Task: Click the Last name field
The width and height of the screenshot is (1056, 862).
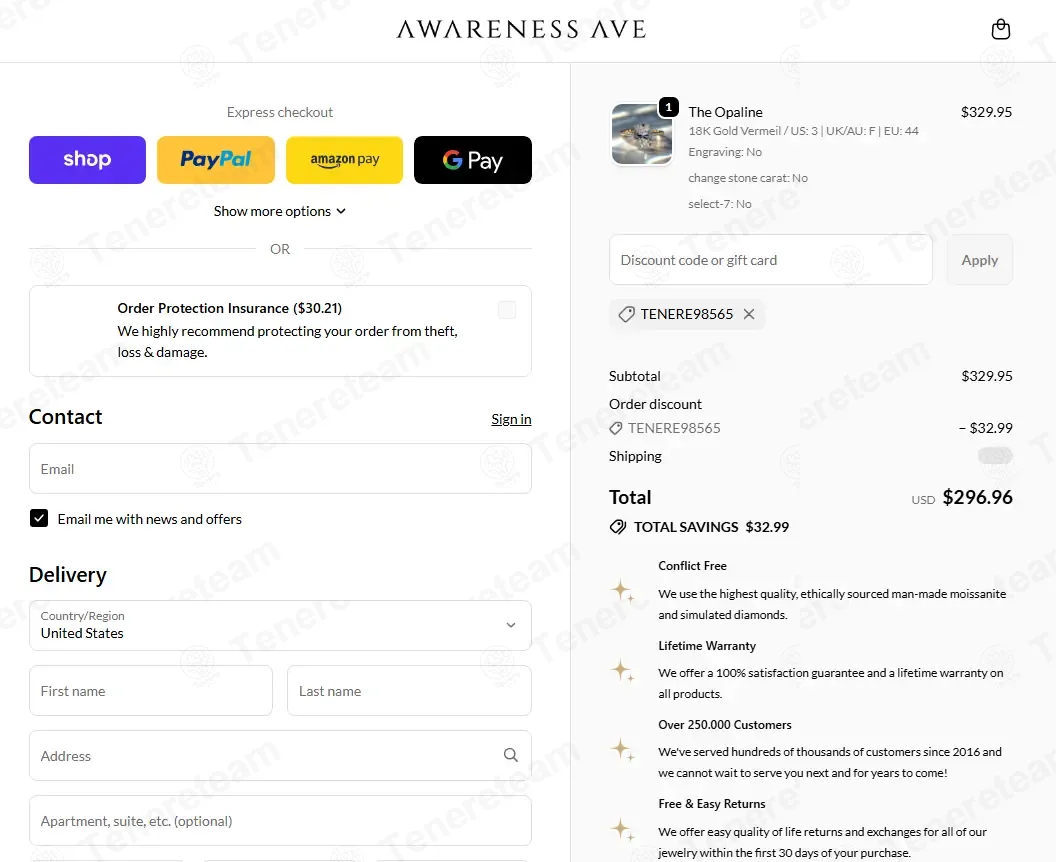Action: pyautogui.click(x=409, y=691)
